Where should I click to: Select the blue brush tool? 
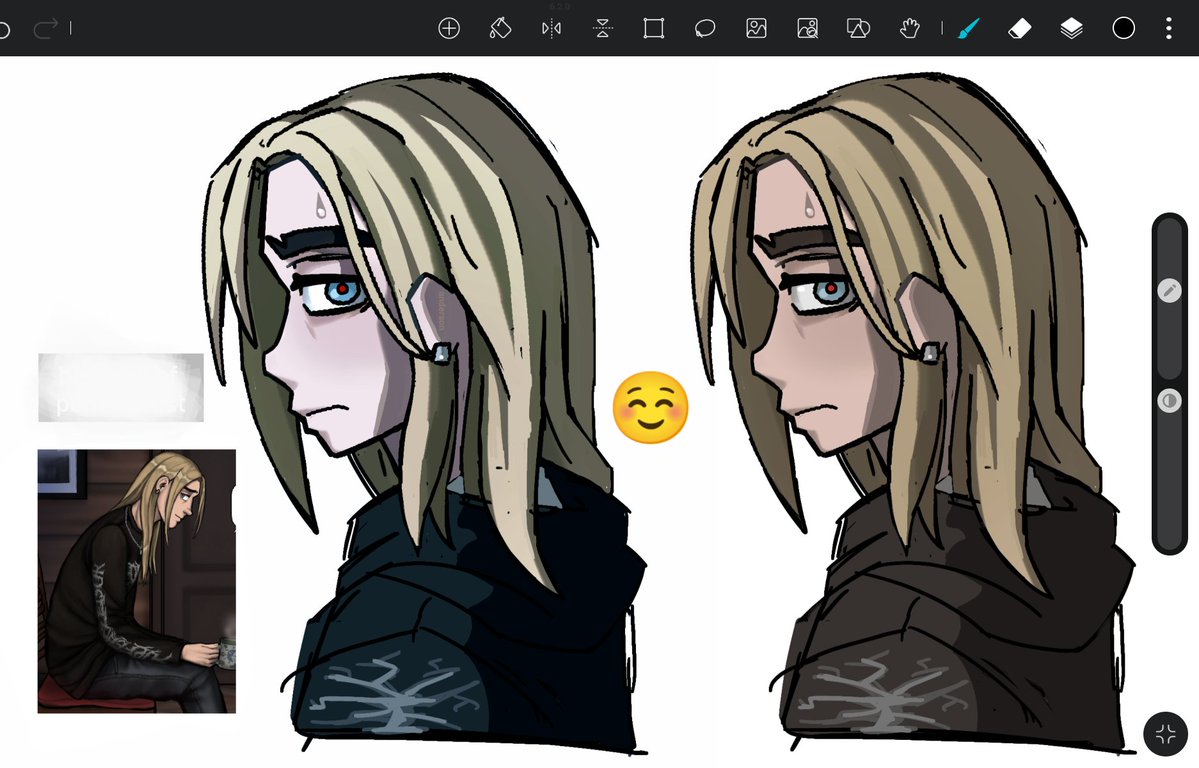pos(969,29)
